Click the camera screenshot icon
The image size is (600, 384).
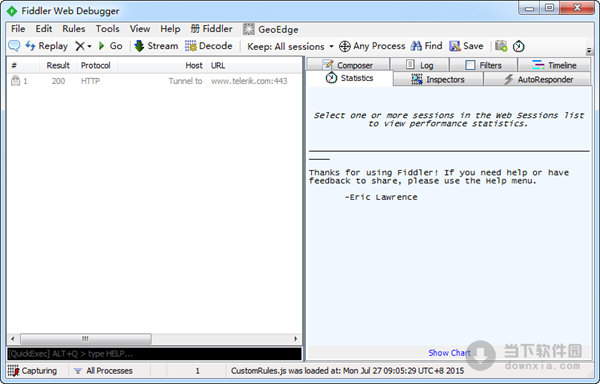pos(501,46)
